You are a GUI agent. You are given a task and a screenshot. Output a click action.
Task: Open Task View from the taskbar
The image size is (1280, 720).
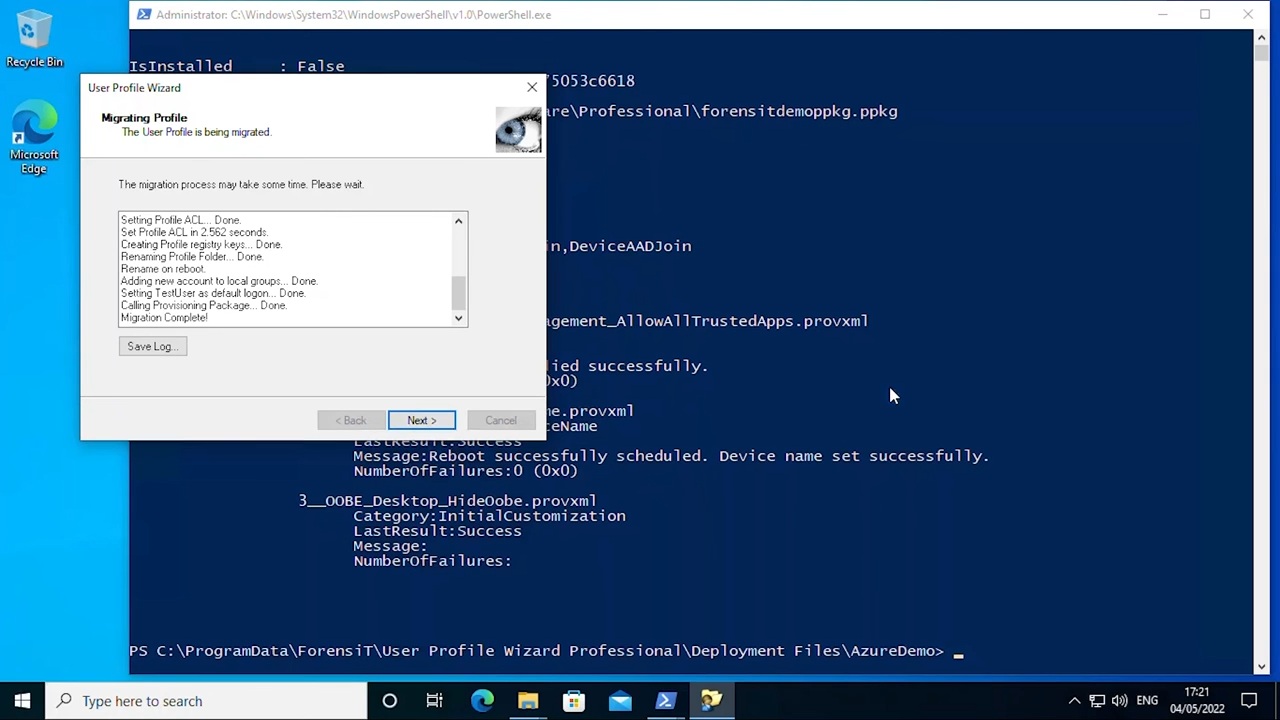pos(435,701)
